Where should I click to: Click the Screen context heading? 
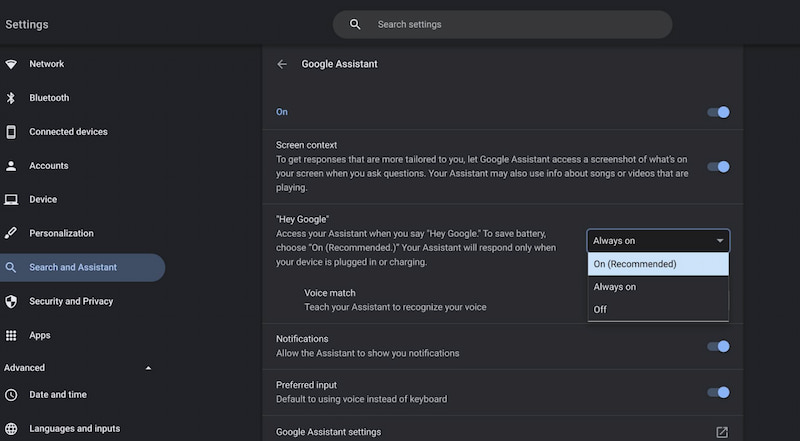(307, 145)
